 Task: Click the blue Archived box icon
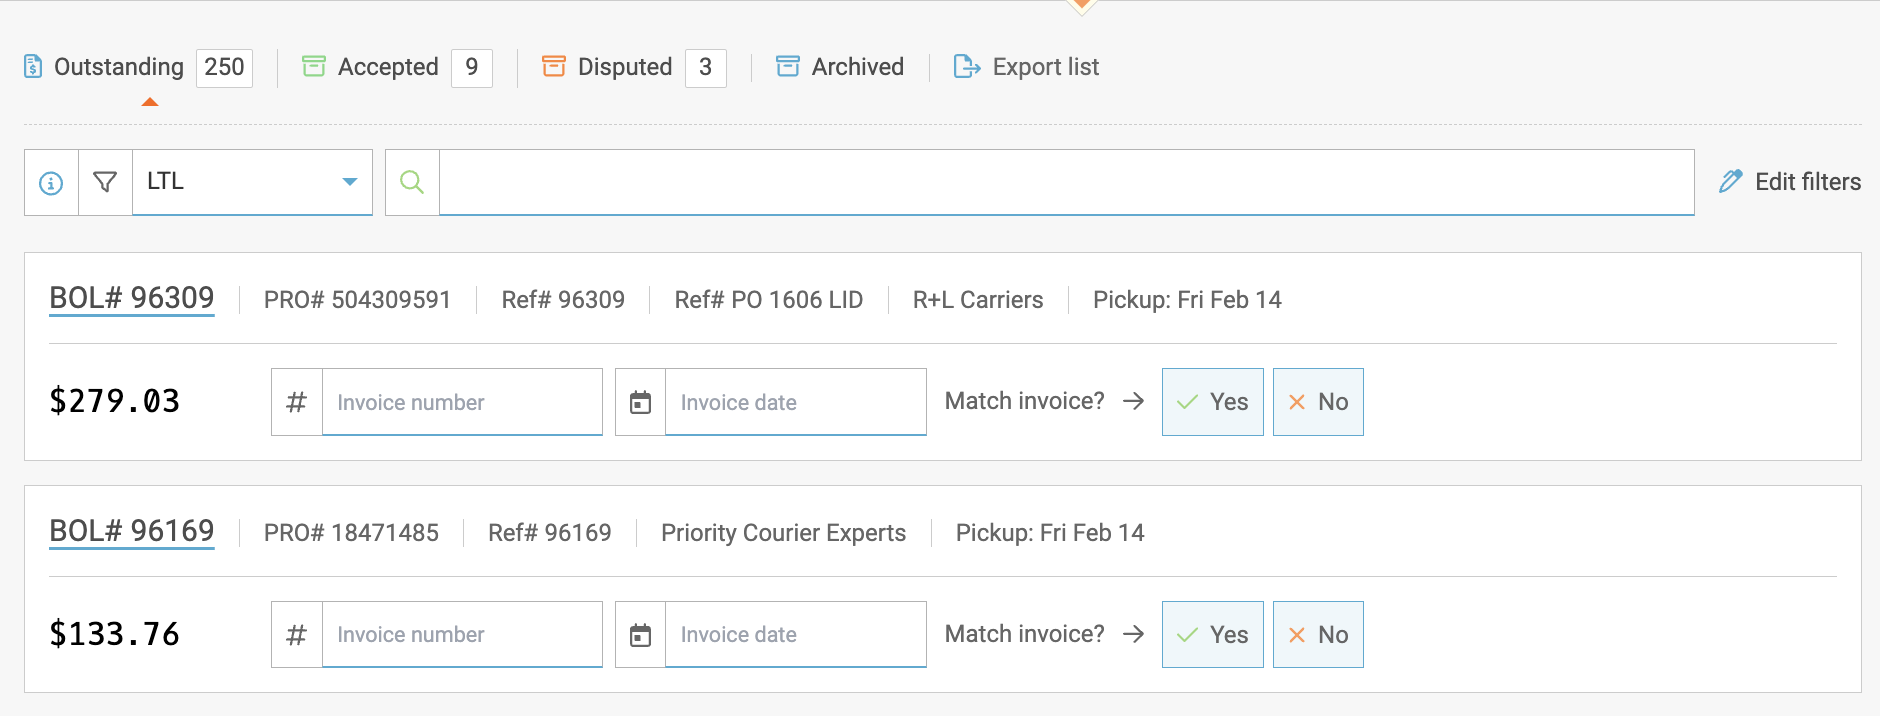point(789,66)
